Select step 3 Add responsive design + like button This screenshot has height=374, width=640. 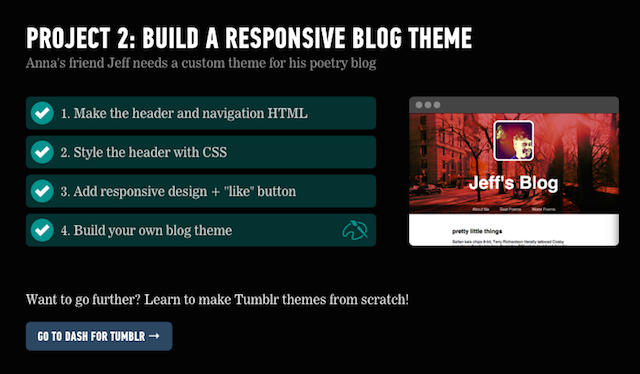(201, 191)
